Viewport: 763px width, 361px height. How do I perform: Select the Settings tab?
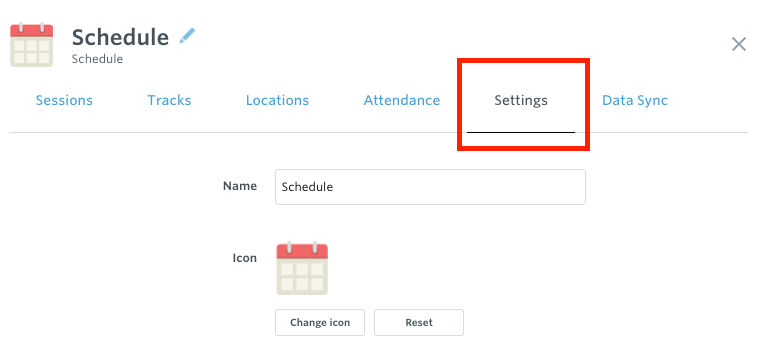click(x=521, y=101)
